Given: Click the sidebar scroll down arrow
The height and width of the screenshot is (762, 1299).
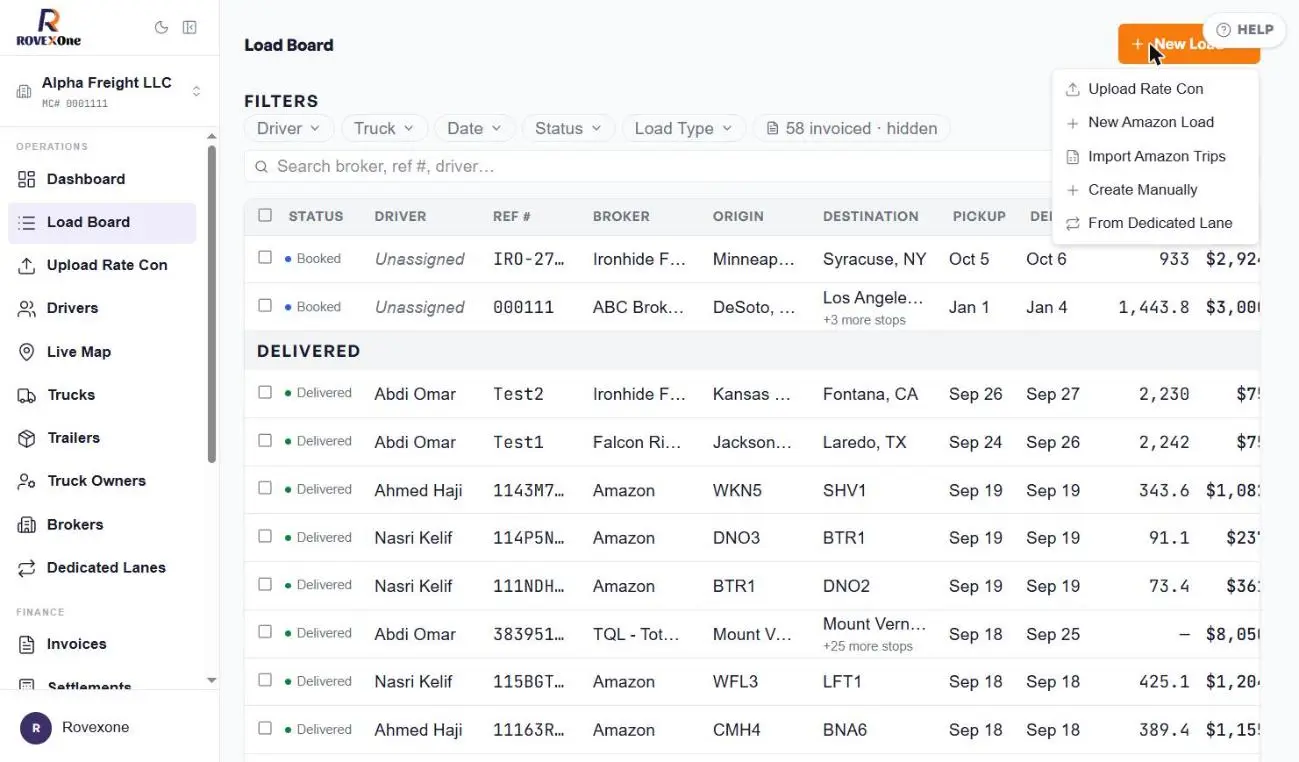Looking at the screenshot, I should (211, 680).
